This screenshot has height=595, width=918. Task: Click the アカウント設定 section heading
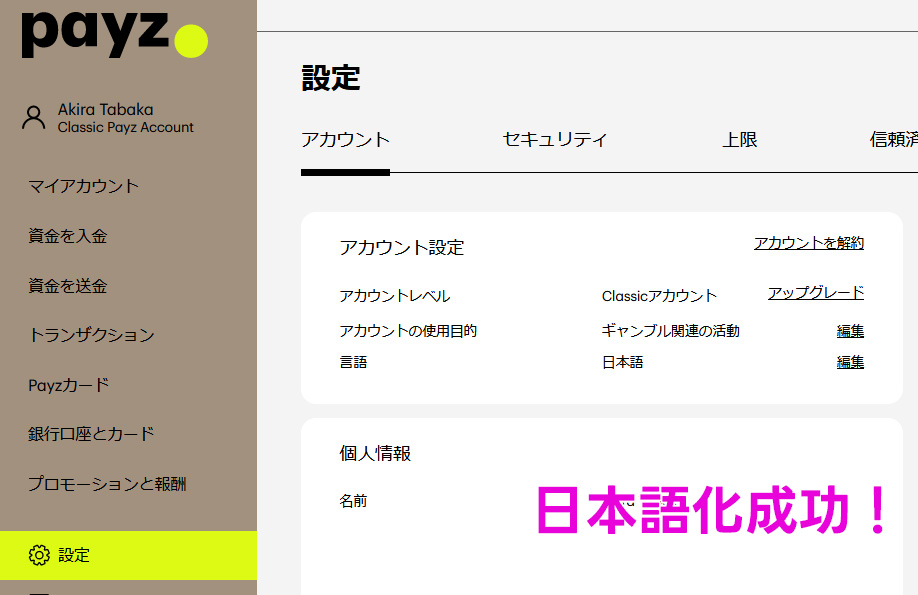402,247
